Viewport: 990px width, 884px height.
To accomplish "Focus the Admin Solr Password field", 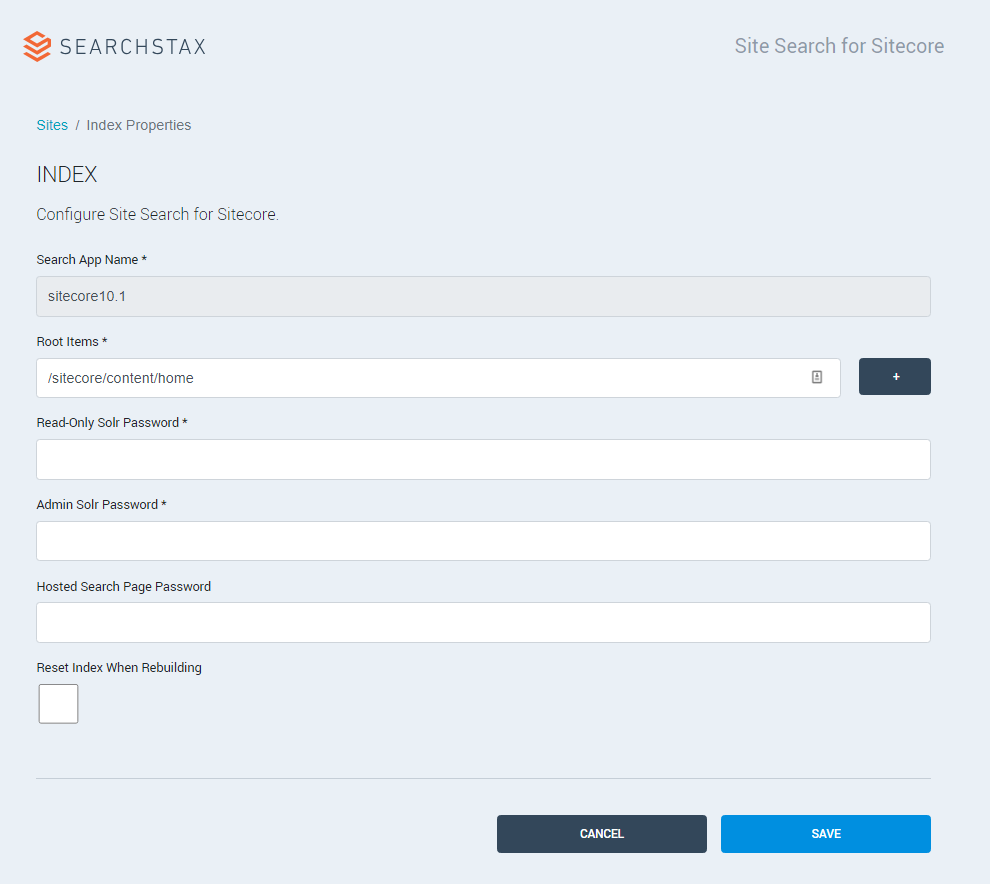I will (483, 541).
